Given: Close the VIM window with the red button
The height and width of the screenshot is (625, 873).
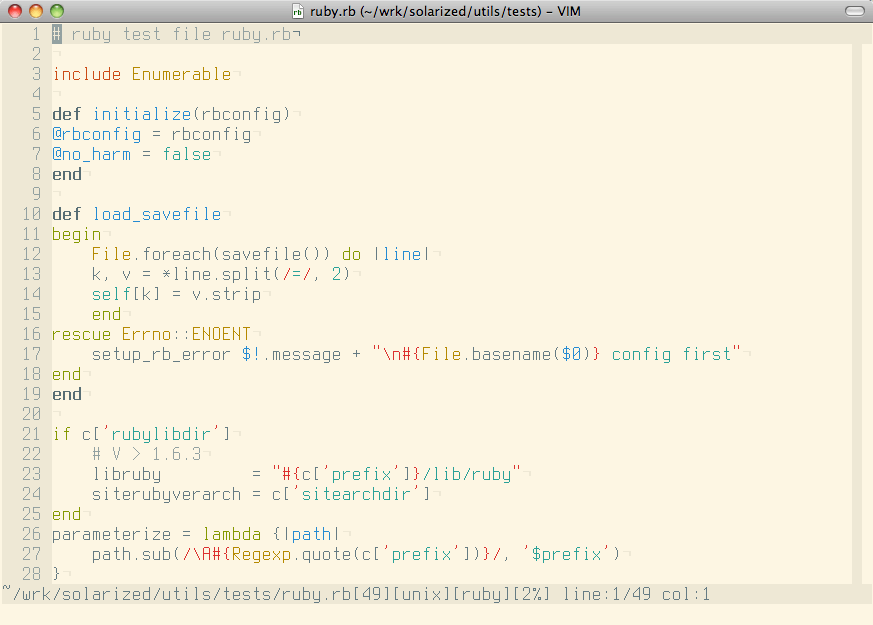Looking at the screenshot, I should [x=14, y=11].
